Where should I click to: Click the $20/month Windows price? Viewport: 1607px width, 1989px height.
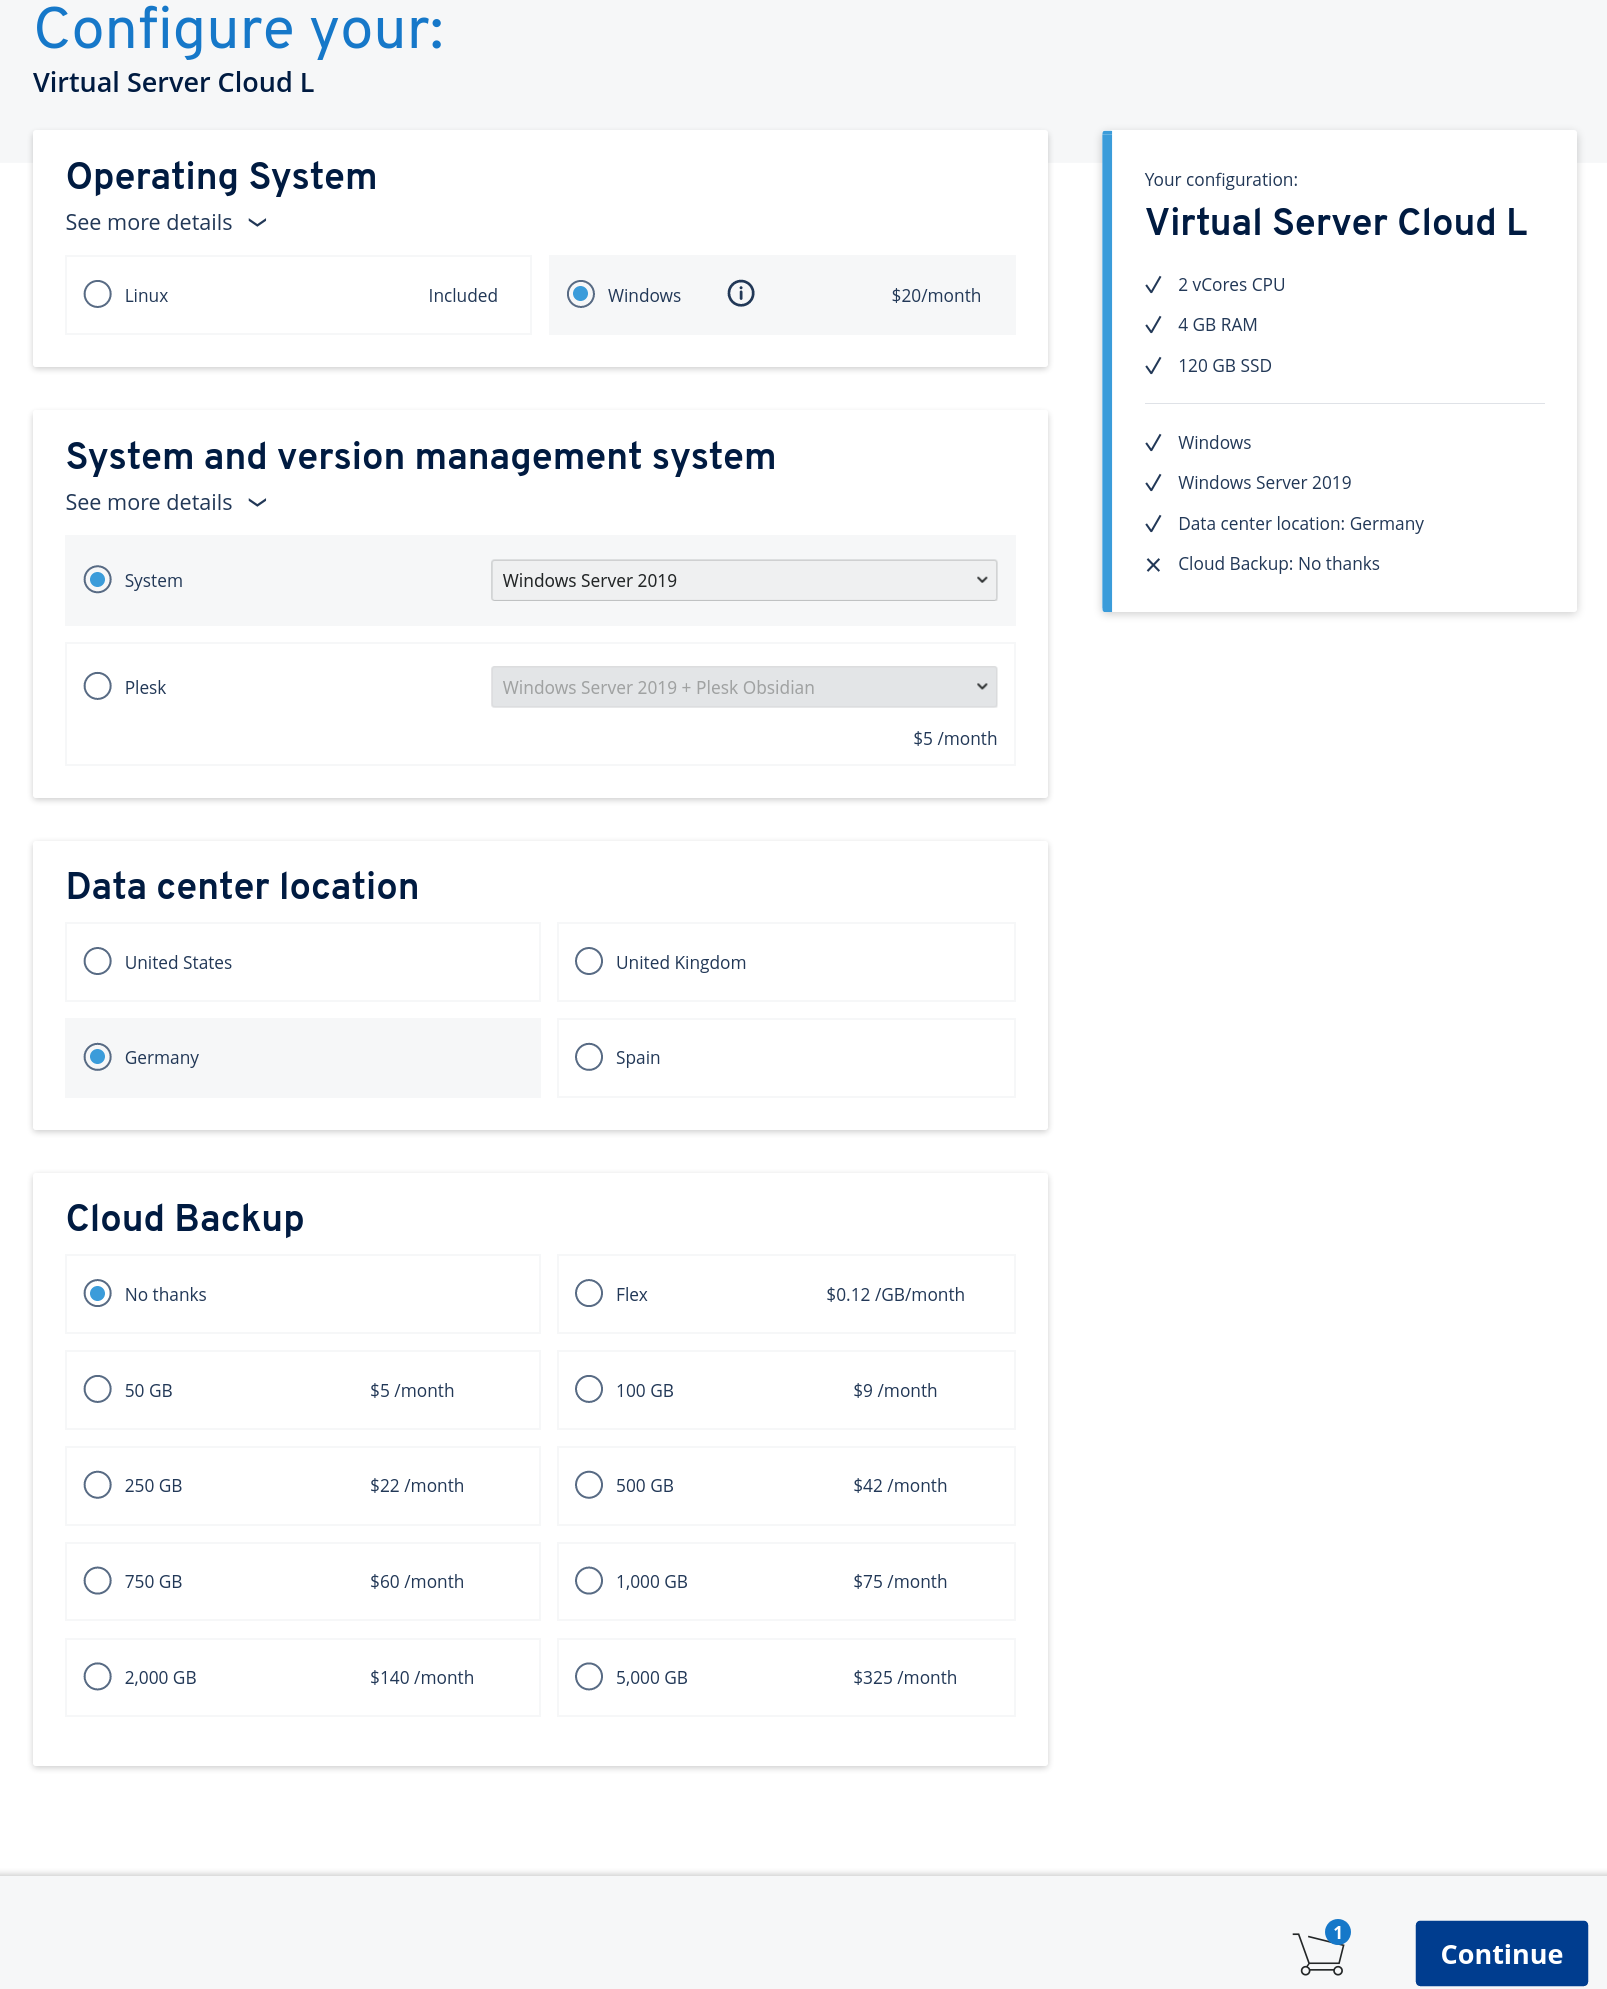coord(936,296)
